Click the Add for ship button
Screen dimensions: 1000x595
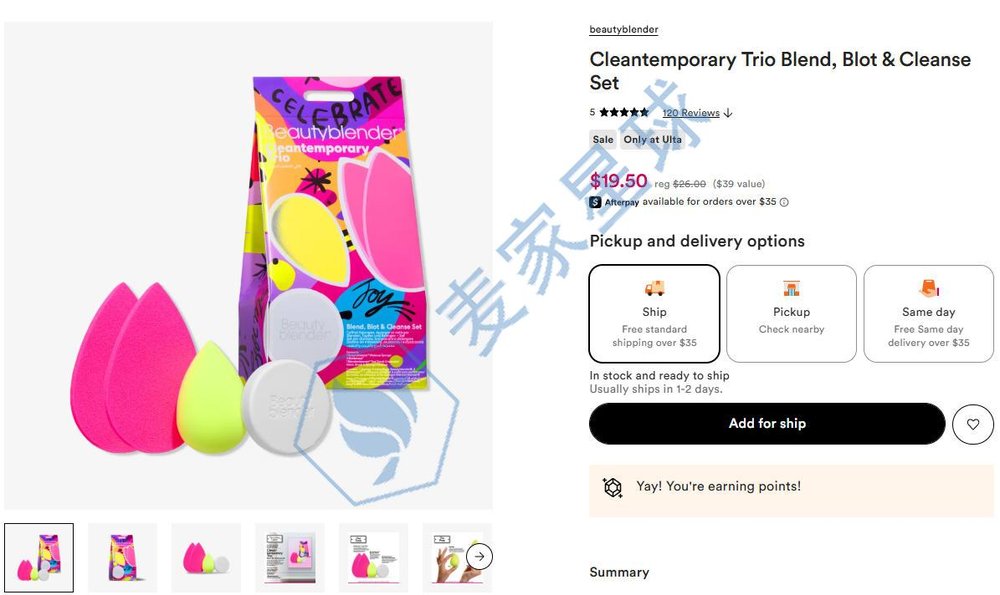point(767,423)
